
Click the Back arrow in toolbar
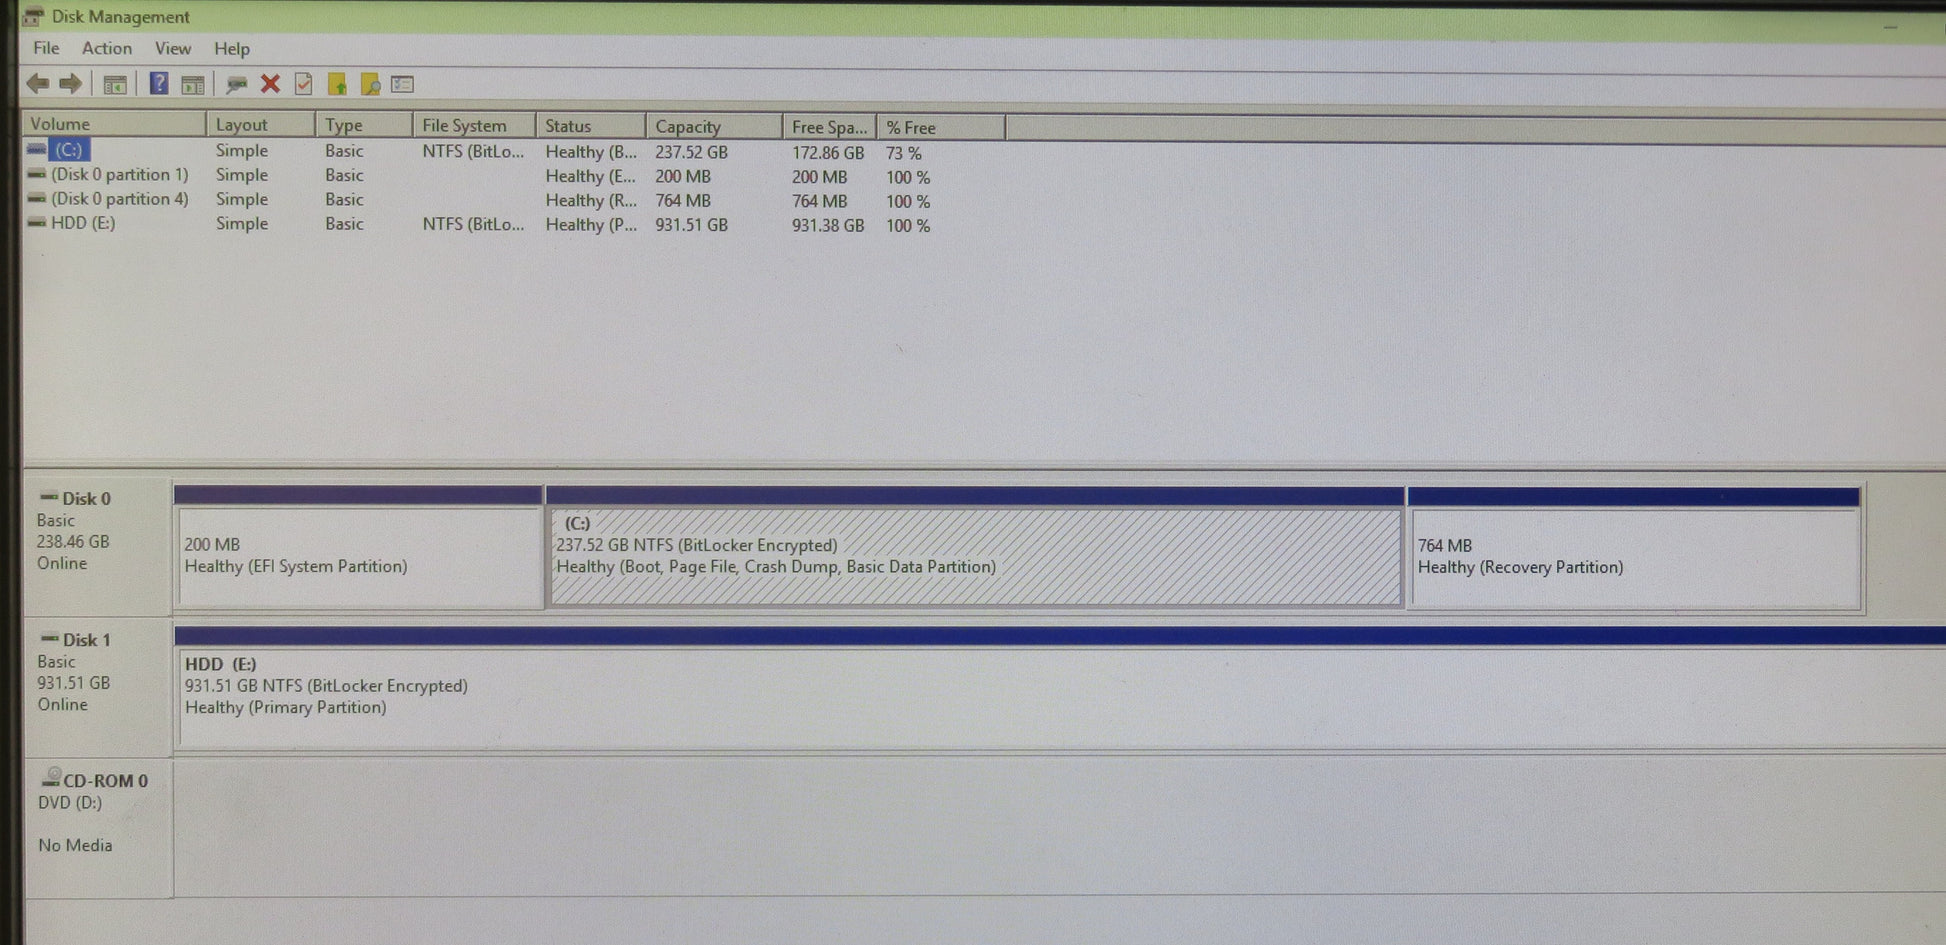(x=38, y=84)
